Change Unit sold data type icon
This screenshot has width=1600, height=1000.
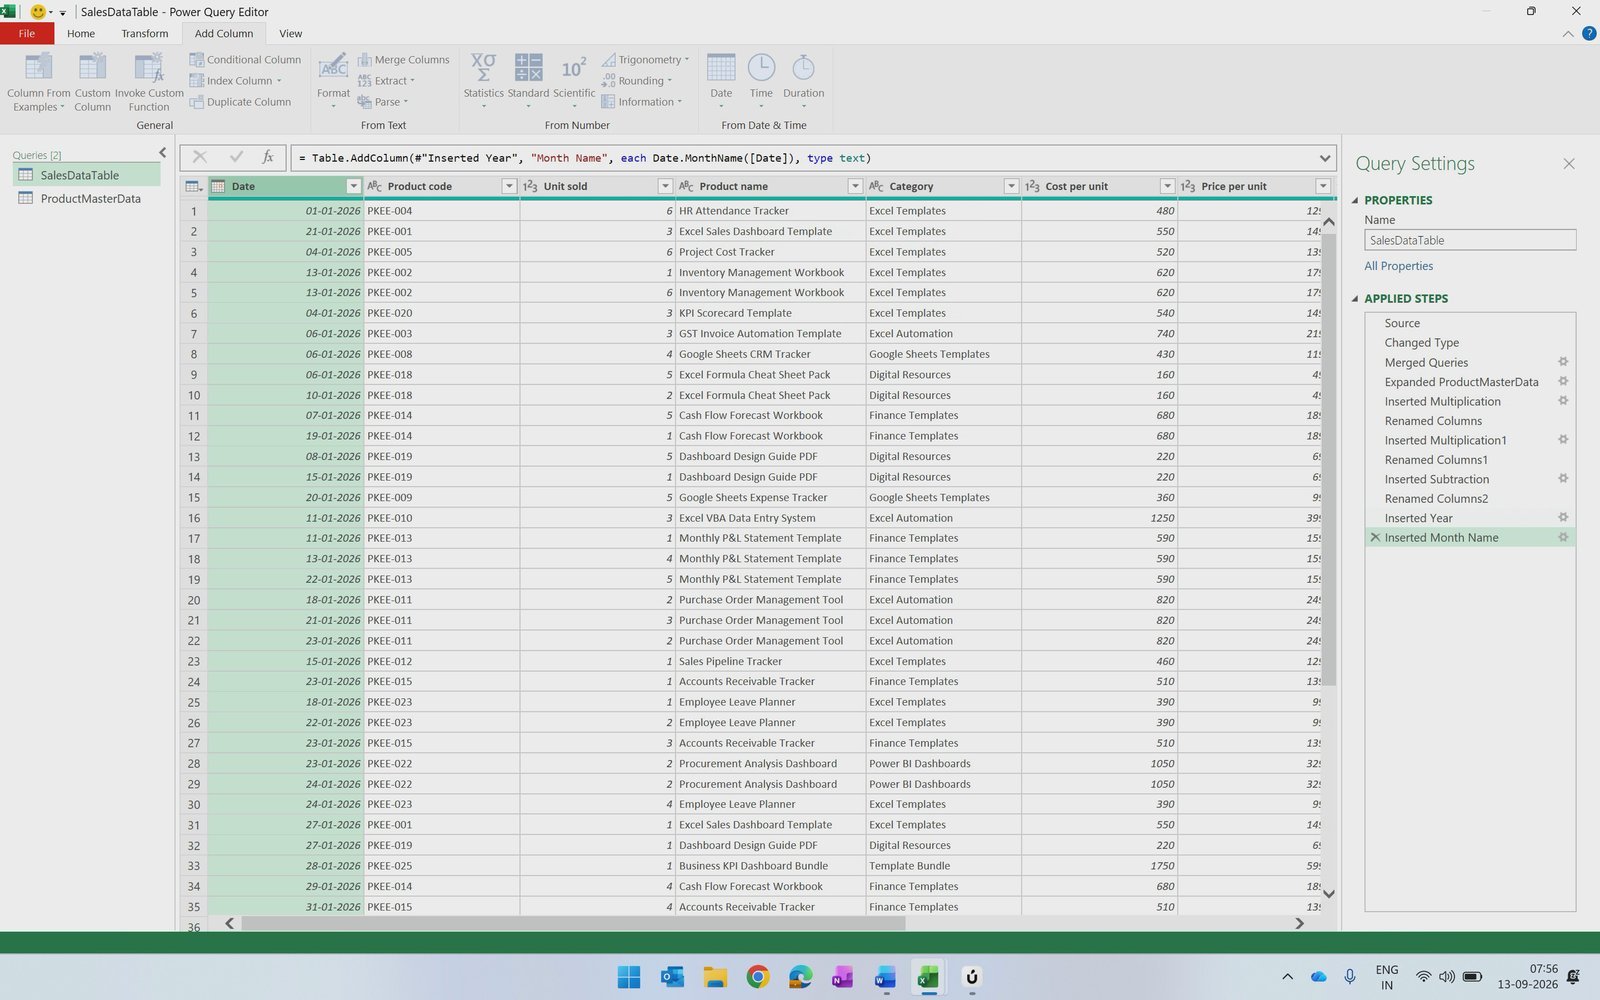[x=531, y=186]
